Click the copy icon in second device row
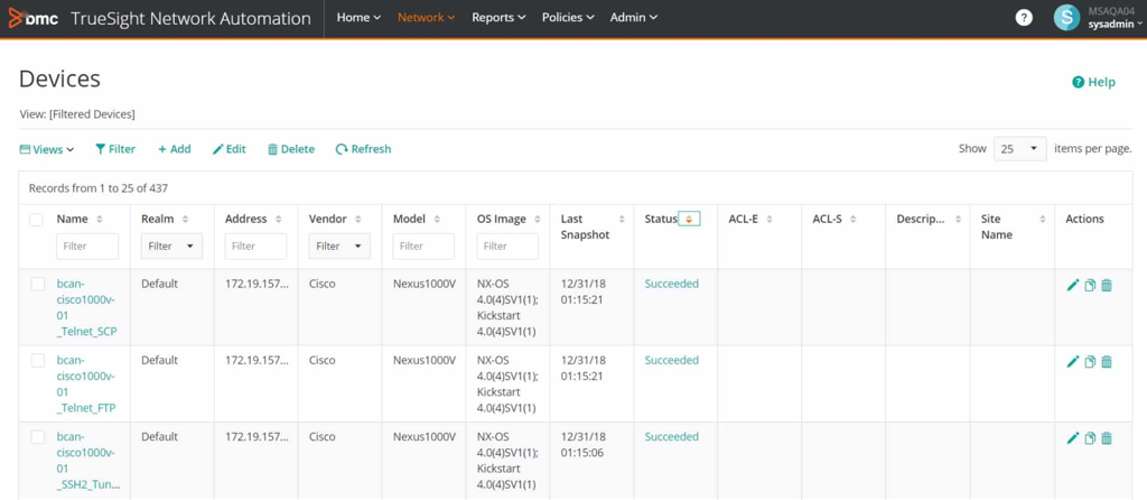Viewport: 1147px width, 500px height. [x=1090, y=362]
